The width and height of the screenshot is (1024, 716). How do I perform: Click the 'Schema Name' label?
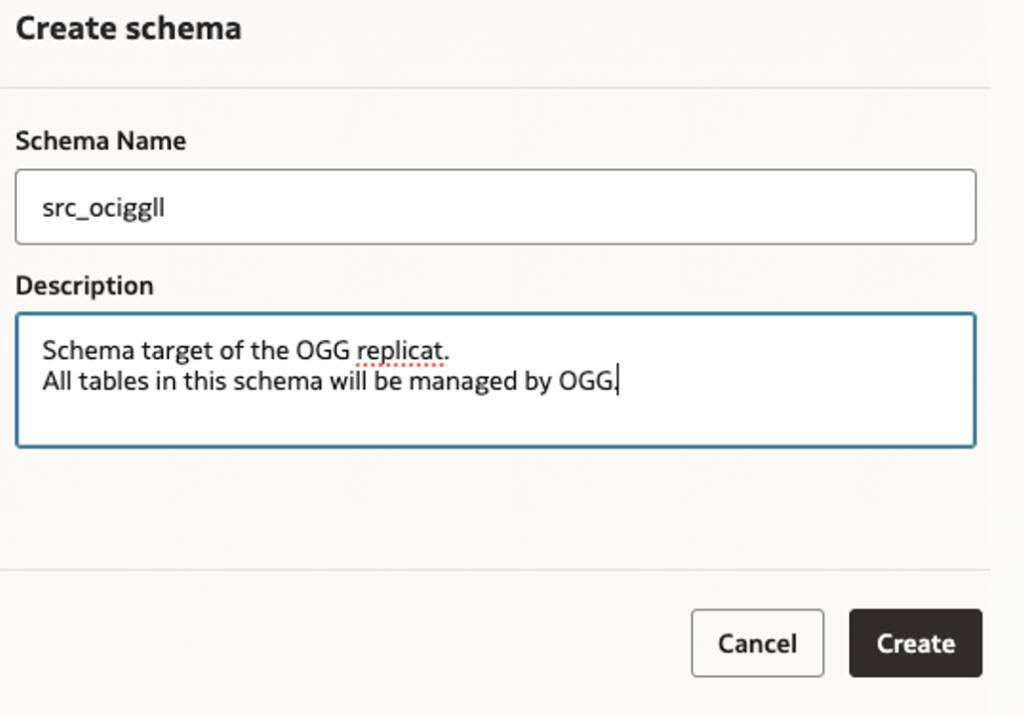point(100,141)
